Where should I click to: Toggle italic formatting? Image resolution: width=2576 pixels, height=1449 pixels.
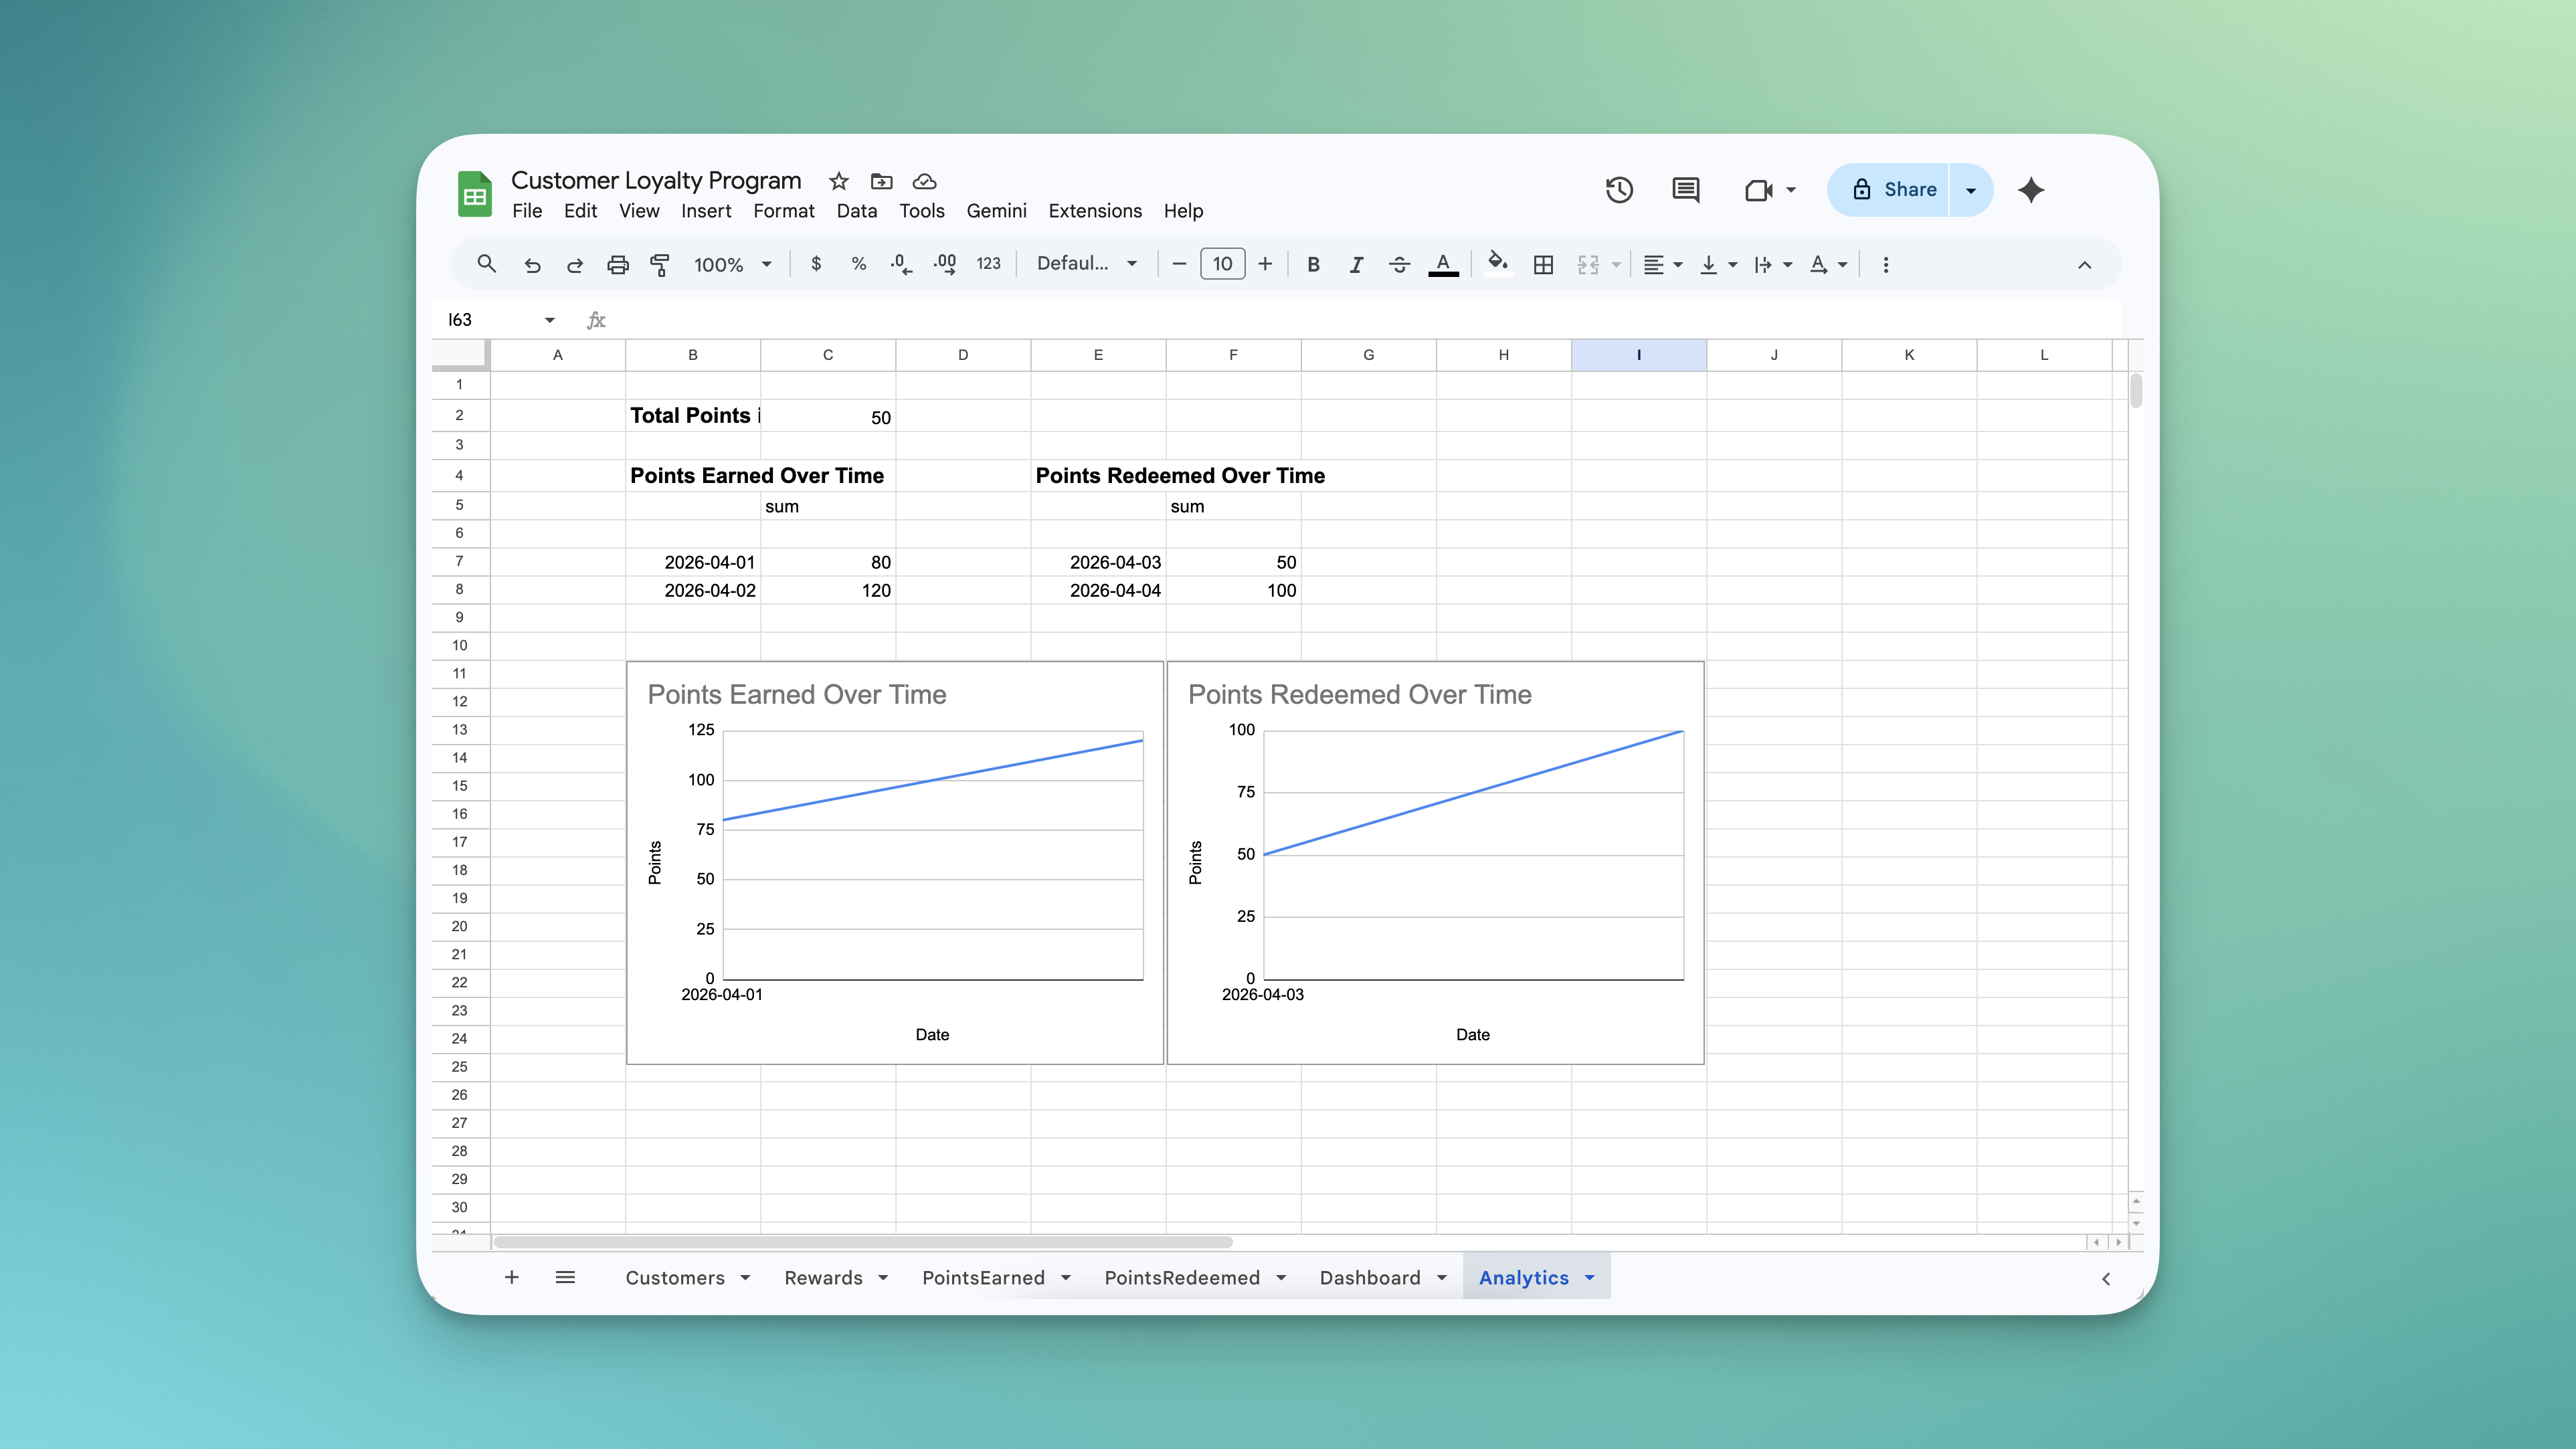(x=1356, y=264)
